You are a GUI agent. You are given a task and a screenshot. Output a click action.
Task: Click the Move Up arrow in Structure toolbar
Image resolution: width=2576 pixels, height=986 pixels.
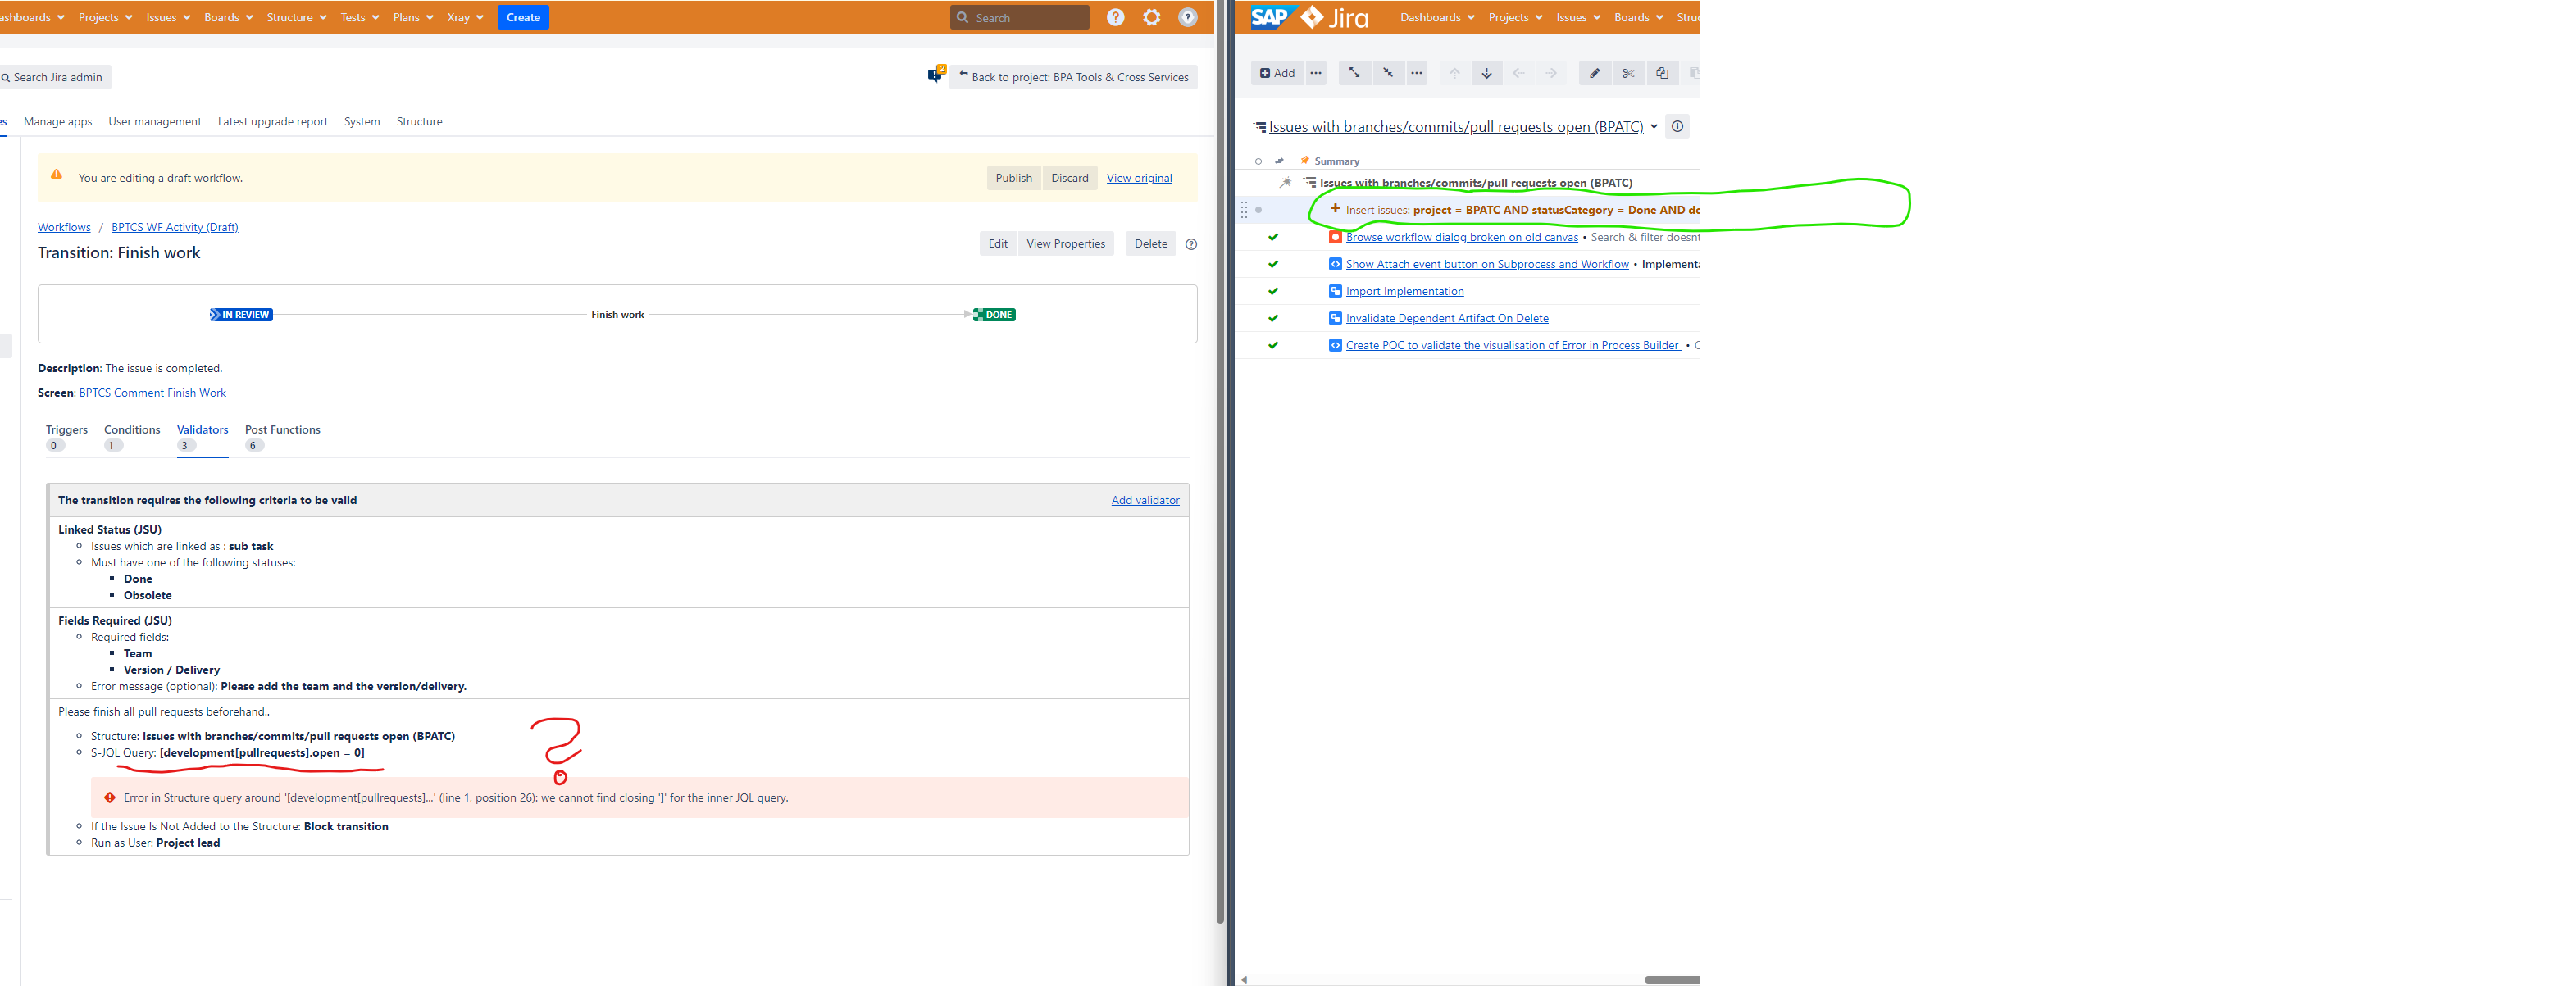click(1454, 73)
